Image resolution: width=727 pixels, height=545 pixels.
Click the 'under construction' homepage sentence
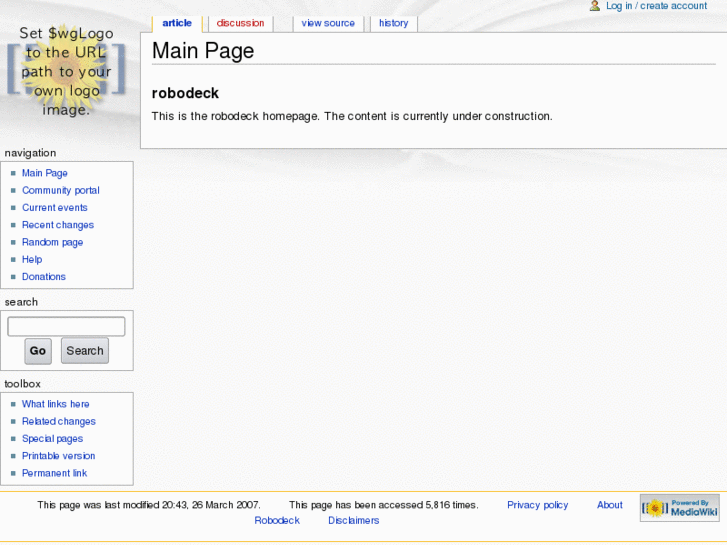(352, 116)
